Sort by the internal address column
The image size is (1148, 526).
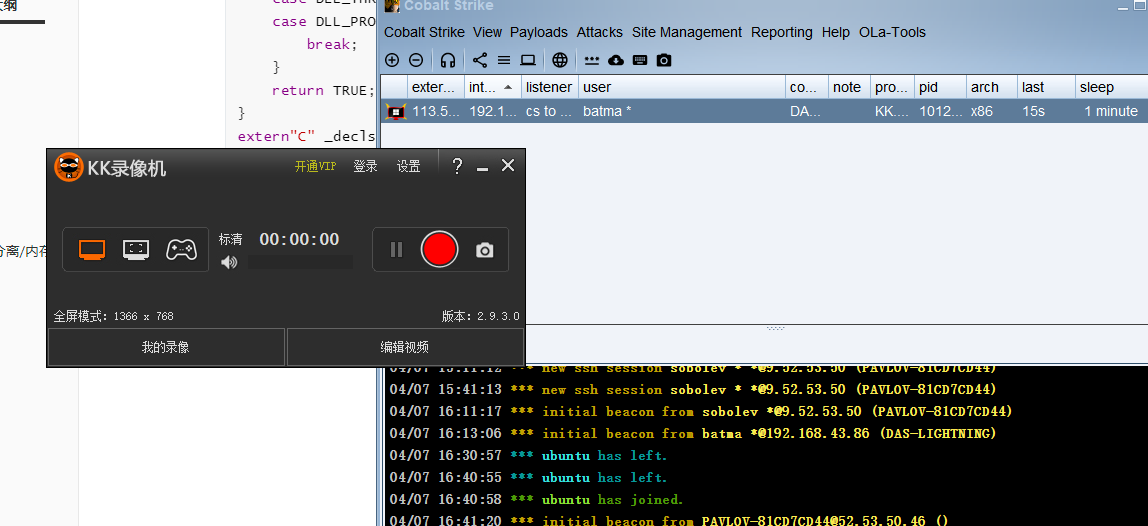[x=492, y=87]
